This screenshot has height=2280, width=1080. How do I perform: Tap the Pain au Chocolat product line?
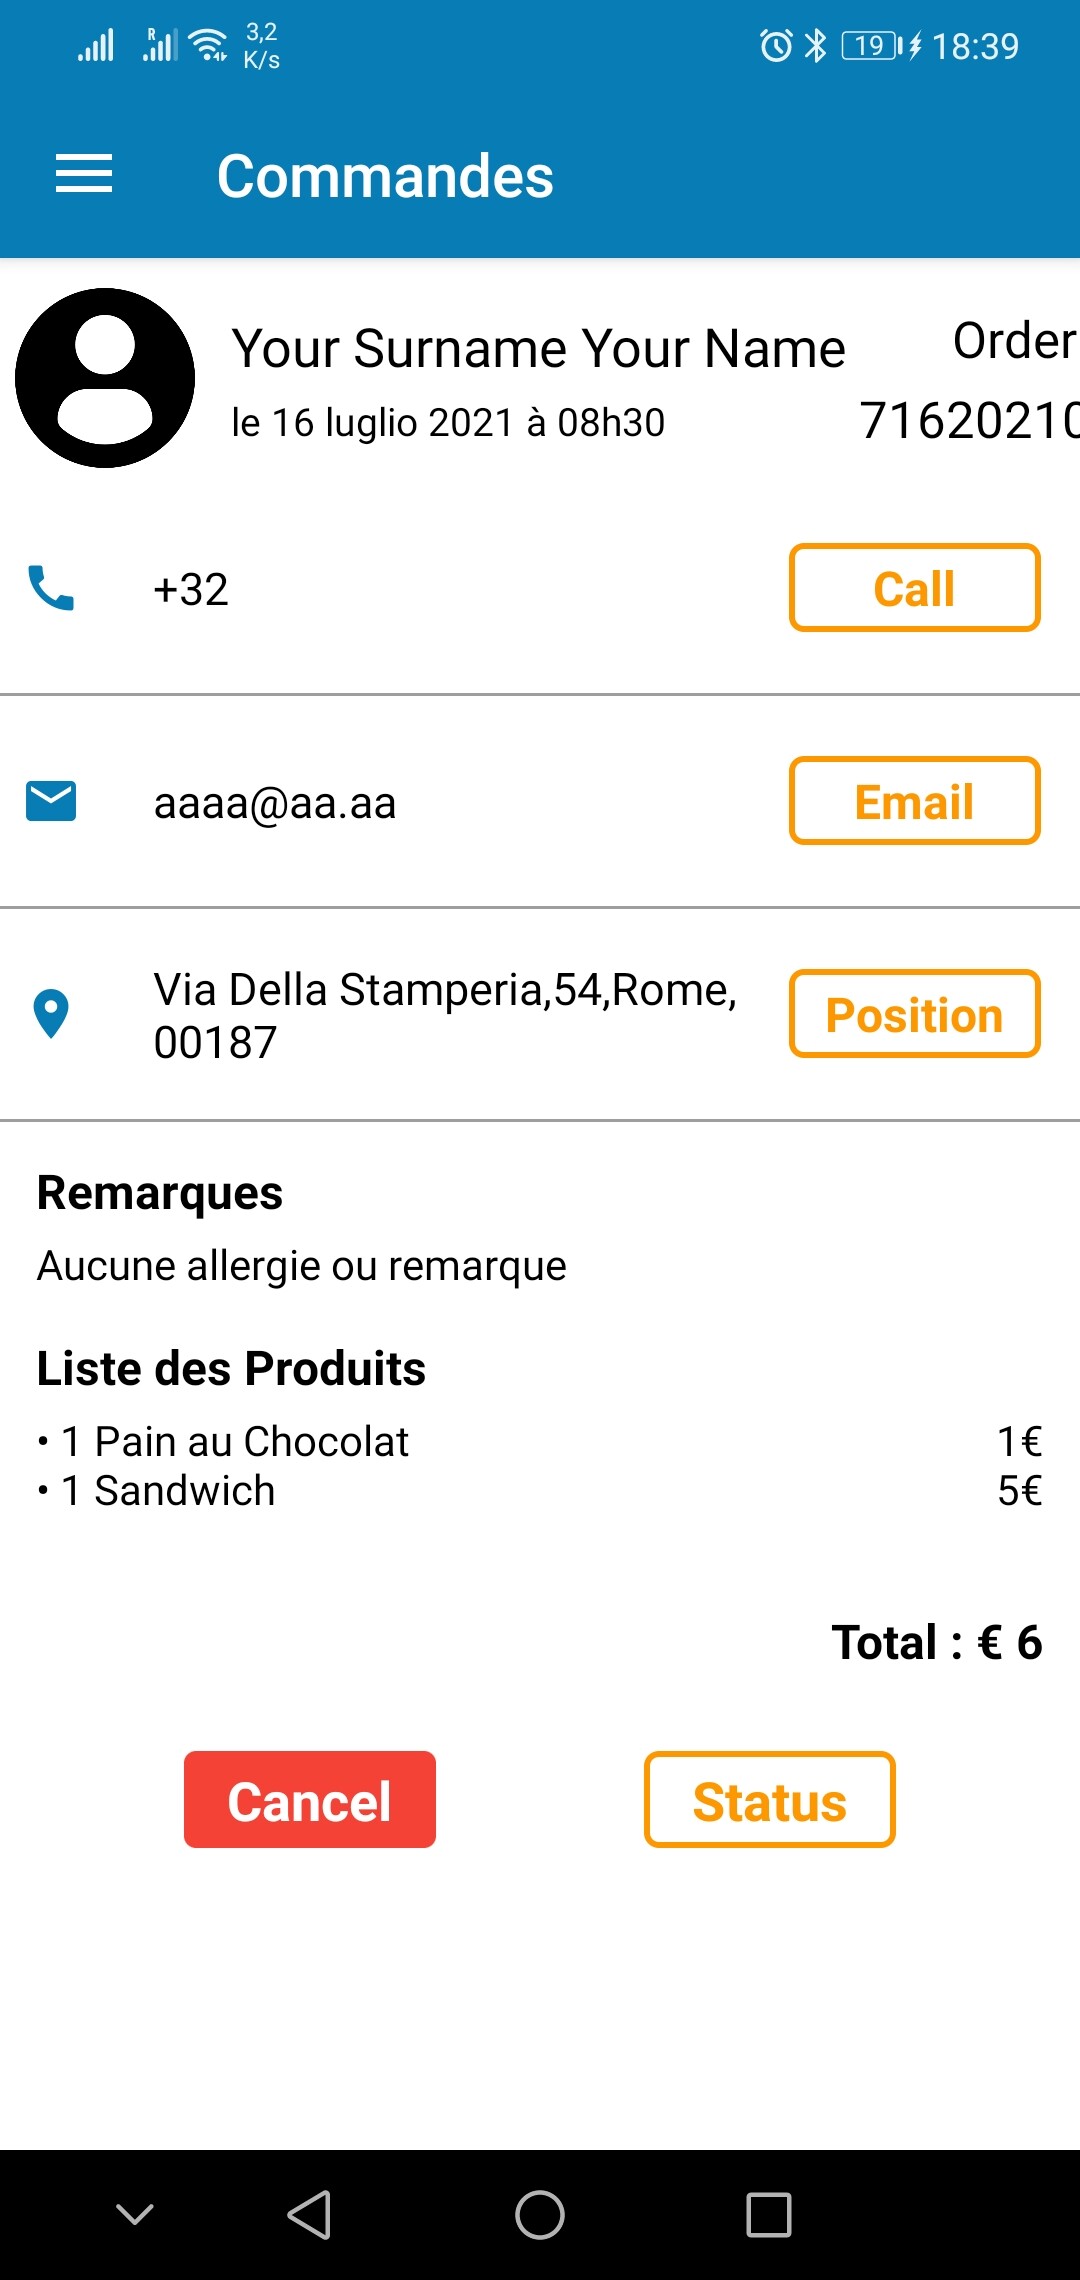pos(235,1442)
